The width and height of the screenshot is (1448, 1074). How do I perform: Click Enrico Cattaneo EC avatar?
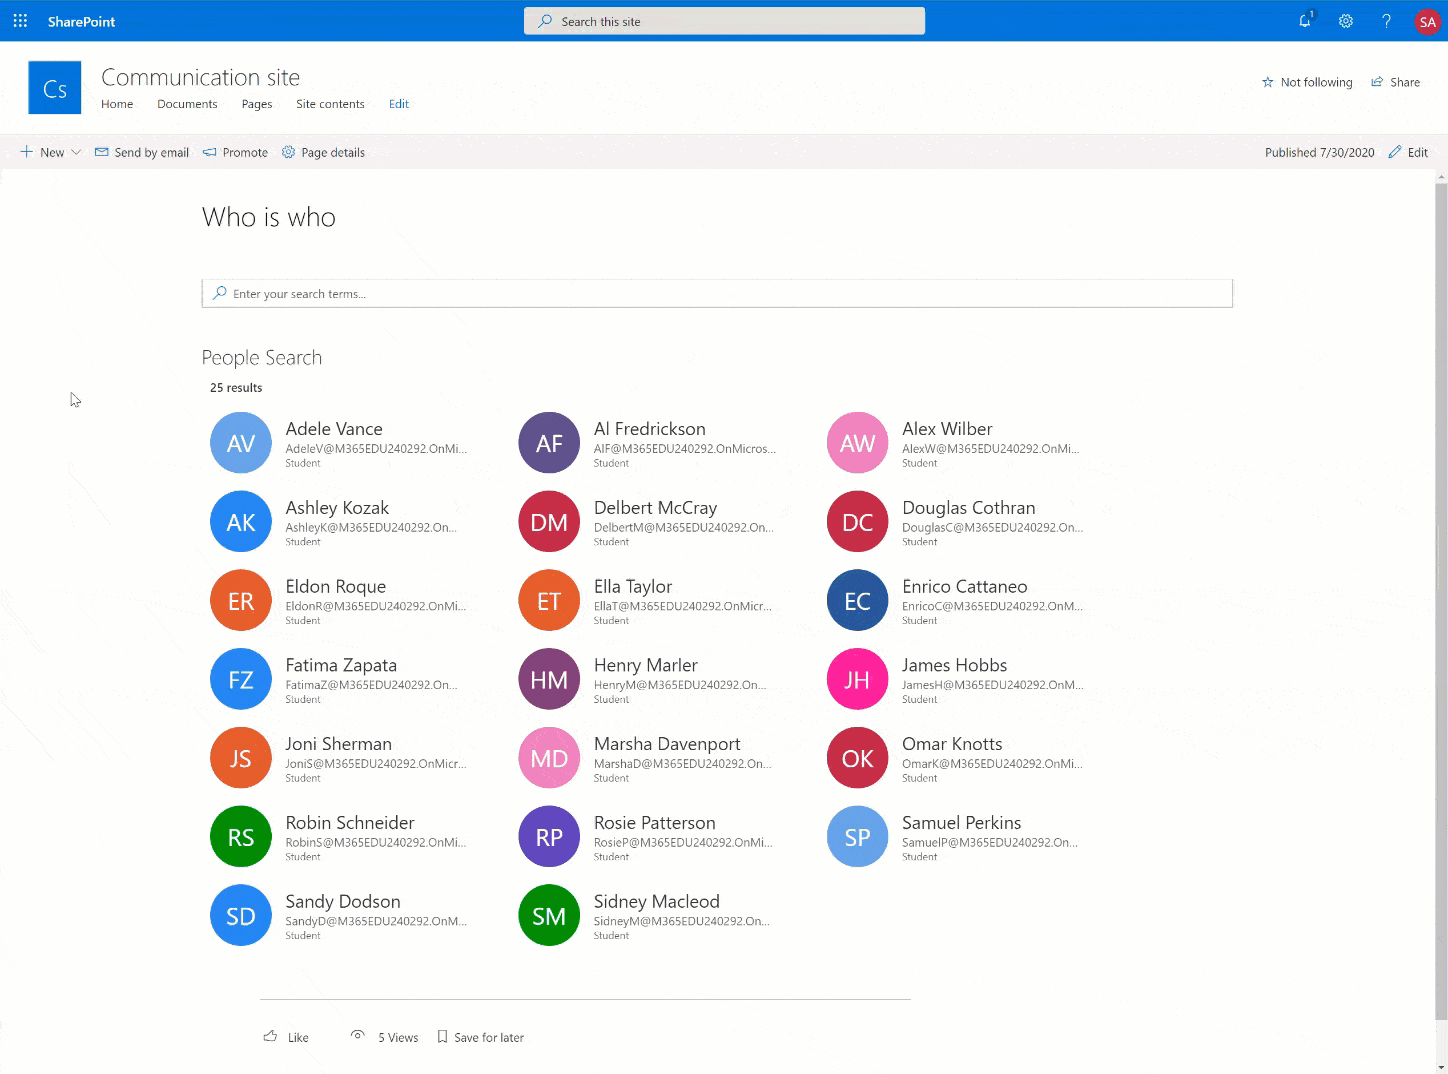(x=858, y=600)
